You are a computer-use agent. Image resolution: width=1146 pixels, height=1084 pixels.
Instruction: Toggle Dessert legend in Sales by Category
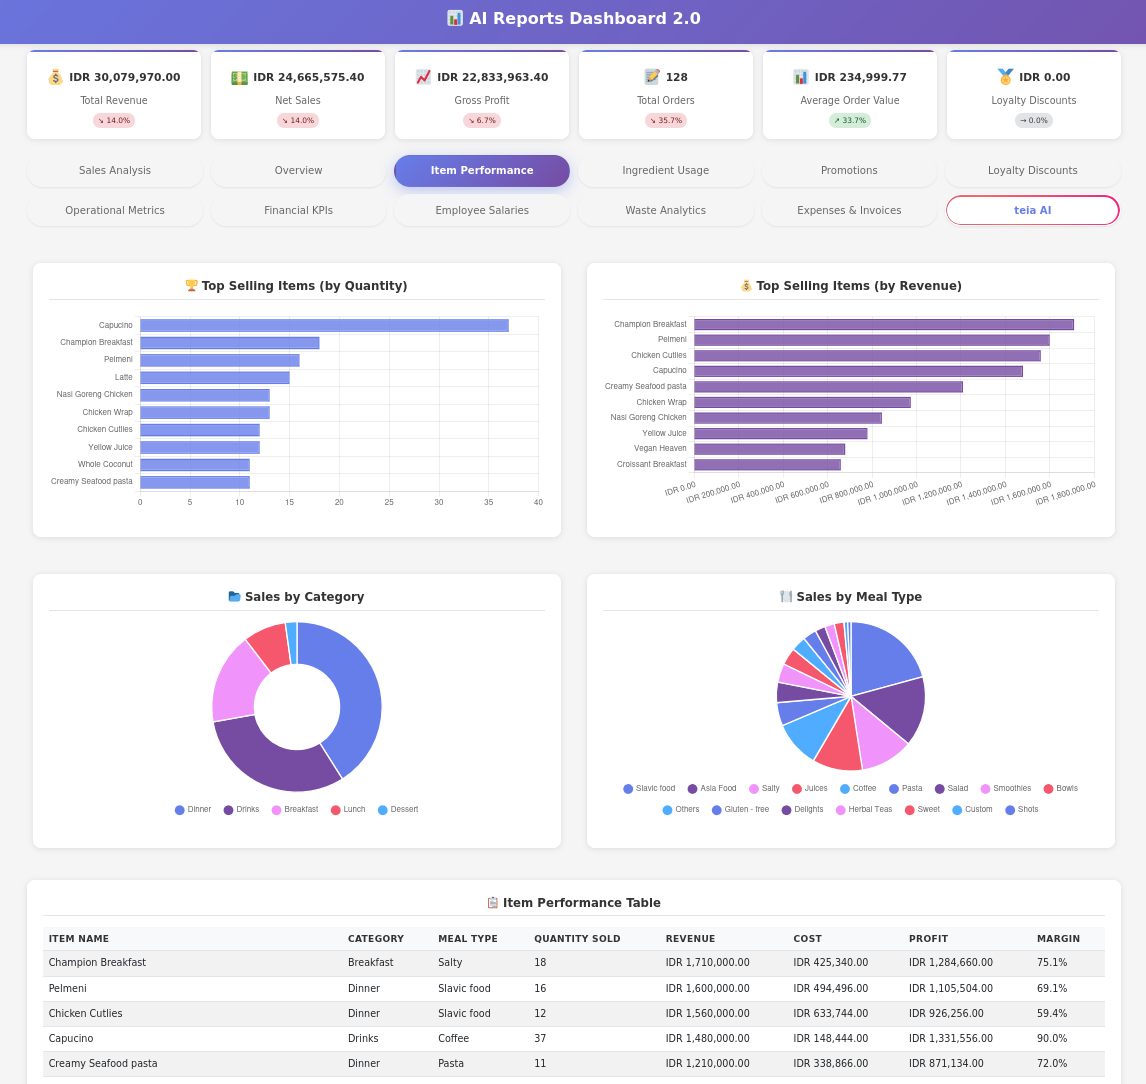tap(398, 810)
